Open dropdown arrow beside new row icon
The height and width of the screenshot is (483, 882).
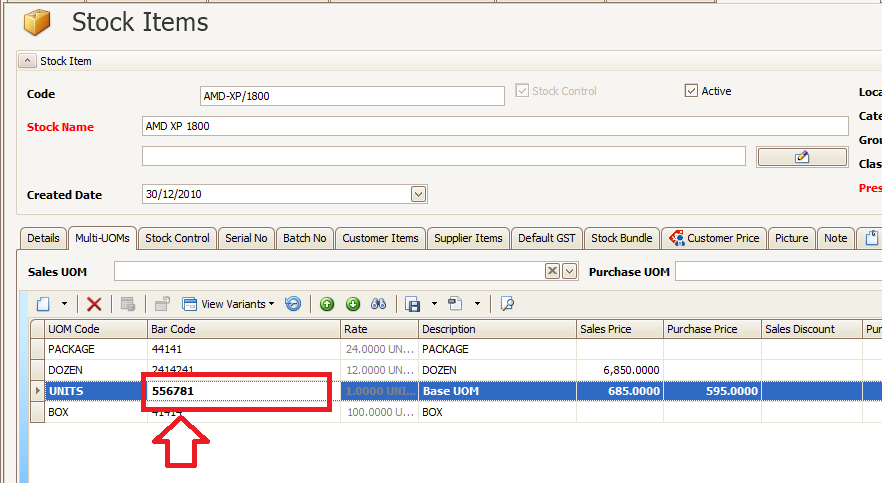point(64,304)
